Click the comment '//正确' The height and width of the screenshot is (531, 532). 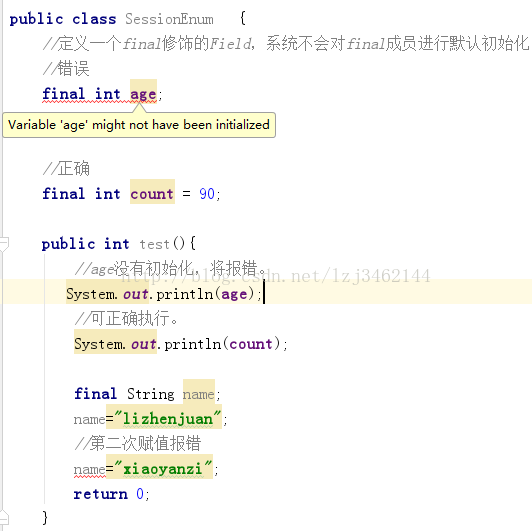(x=66, y=169)
